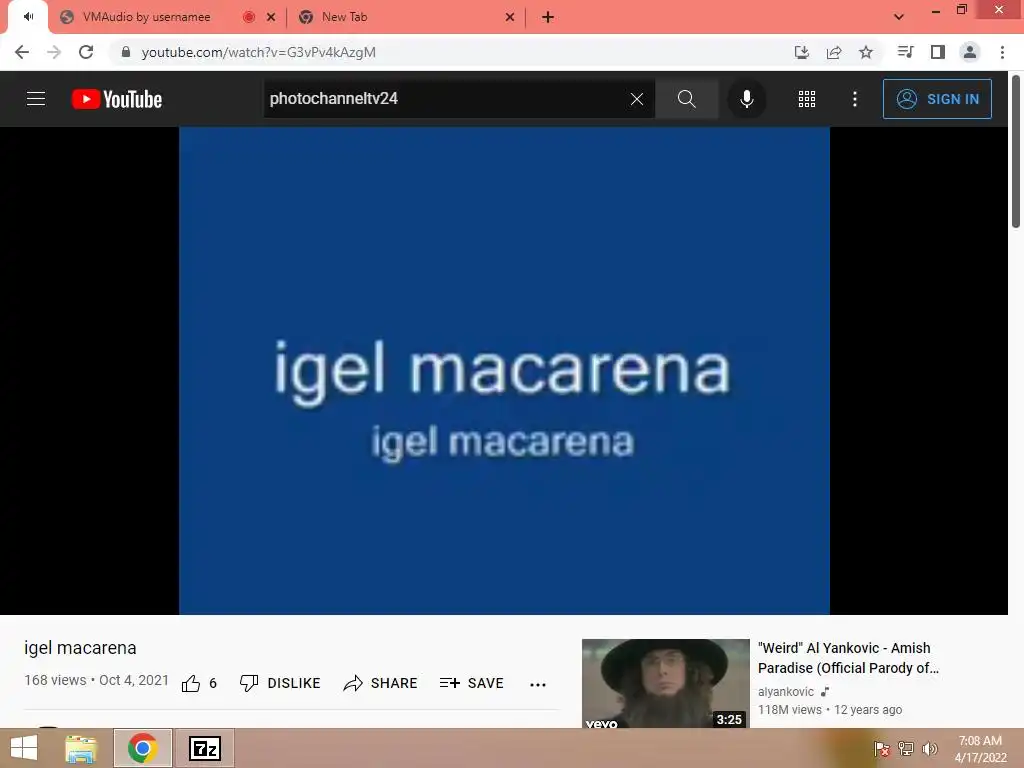The width and height of the screenshot is (1024, 768).
Task: Open the YouTube hamburger guide menu
Action: (x=36, y=99)
